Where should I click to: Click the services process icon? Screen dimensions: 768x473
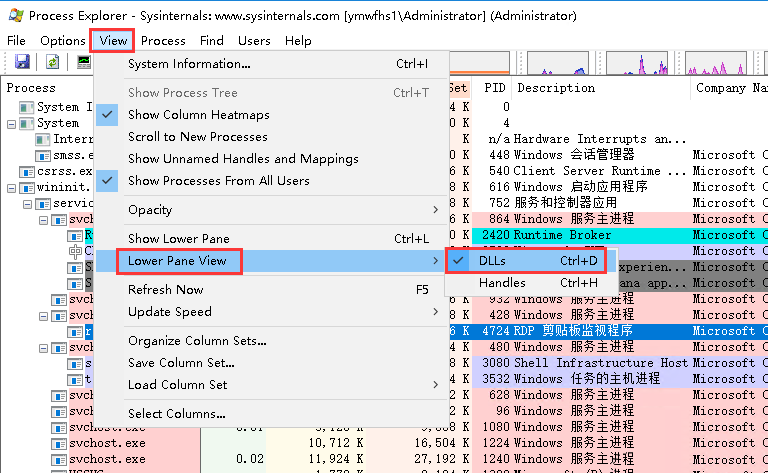click(43, 204)
